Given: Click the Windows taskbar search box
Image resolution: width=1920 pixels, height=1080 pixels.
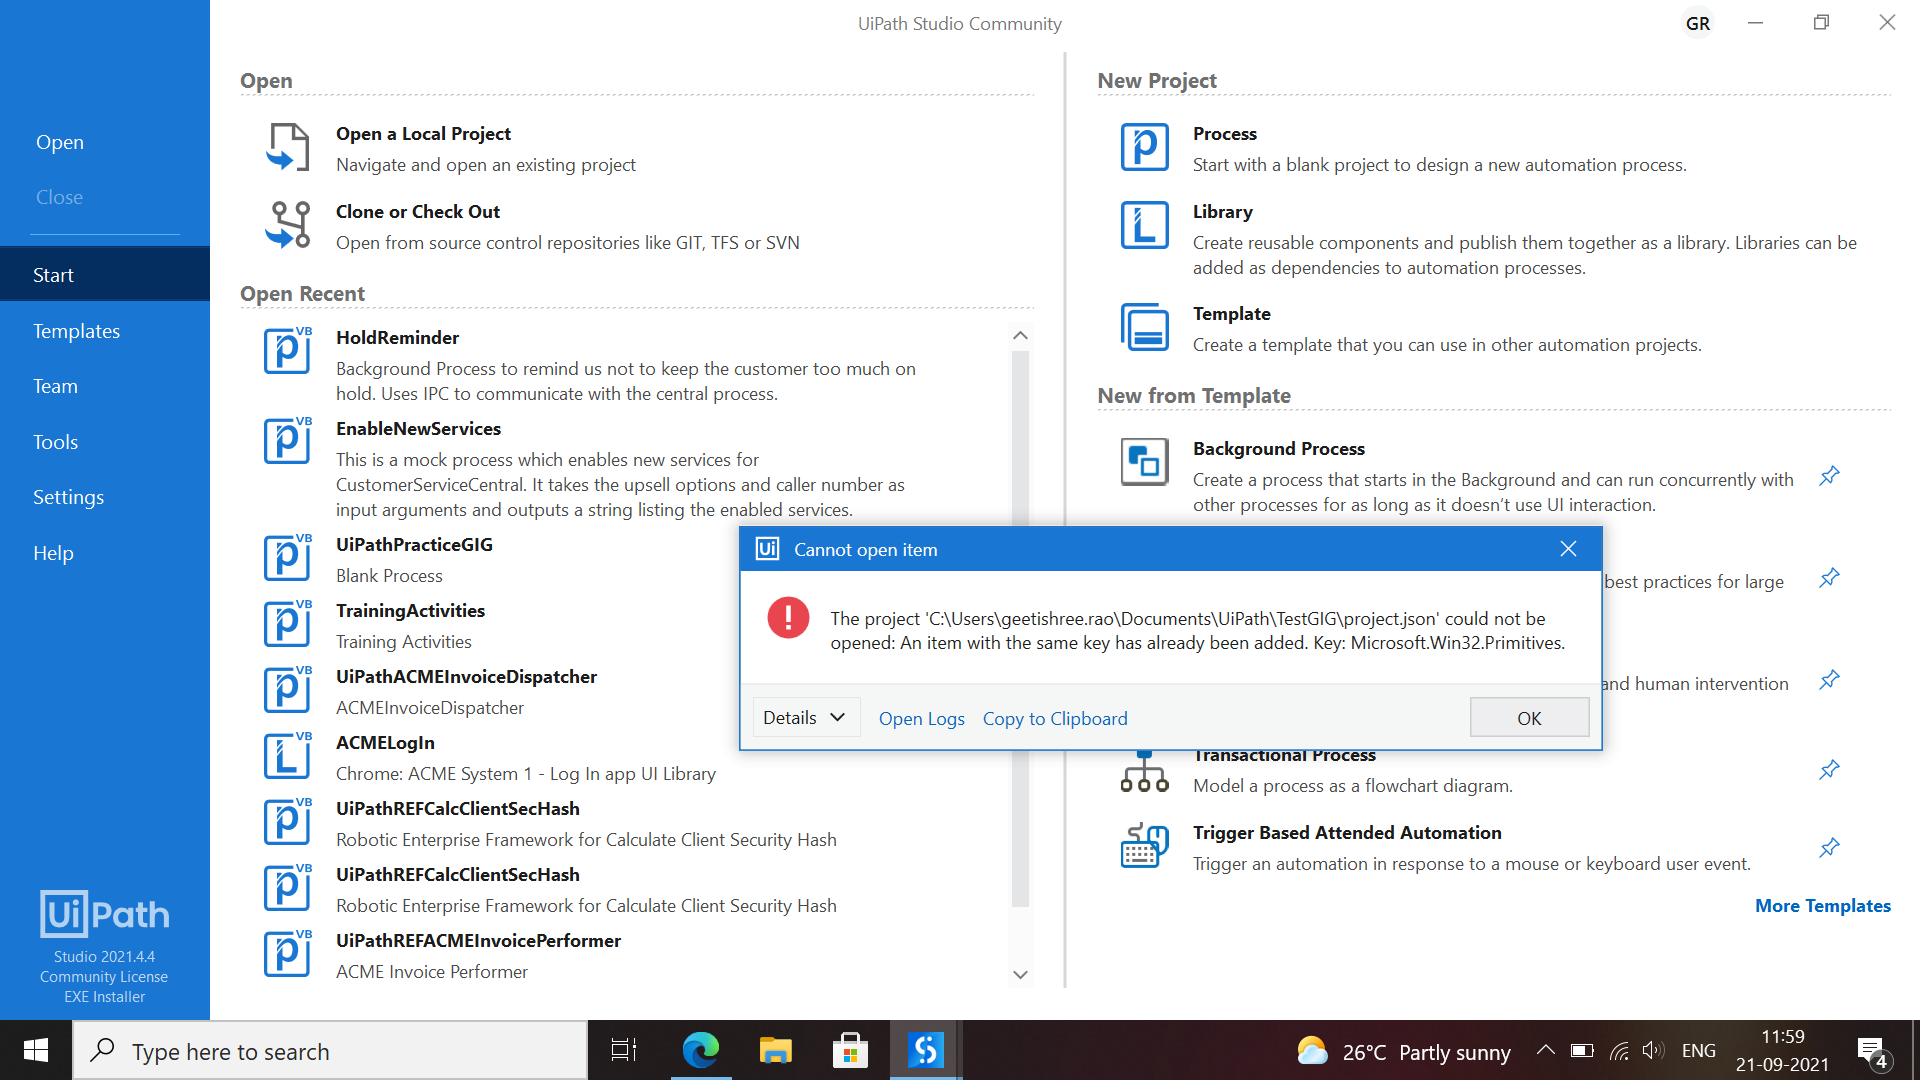Looking at the screenshot, I should tap(330, 1051).
